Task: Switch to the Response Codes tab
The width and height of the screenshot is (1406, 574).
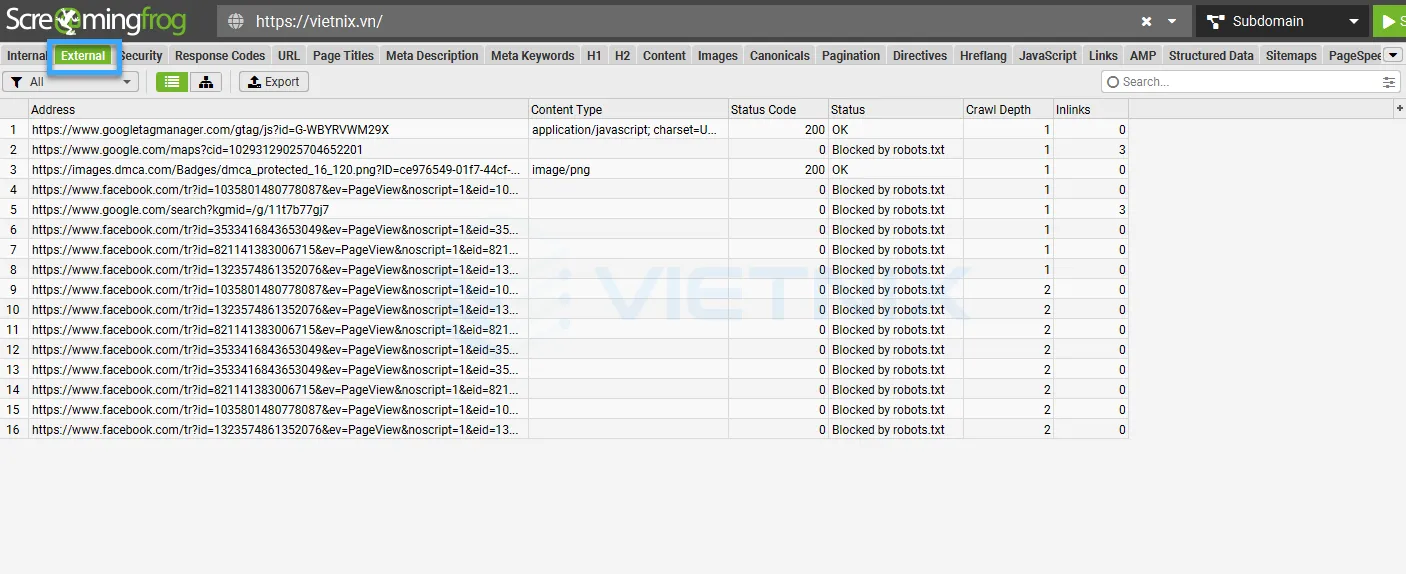Action: click(220, 56)
